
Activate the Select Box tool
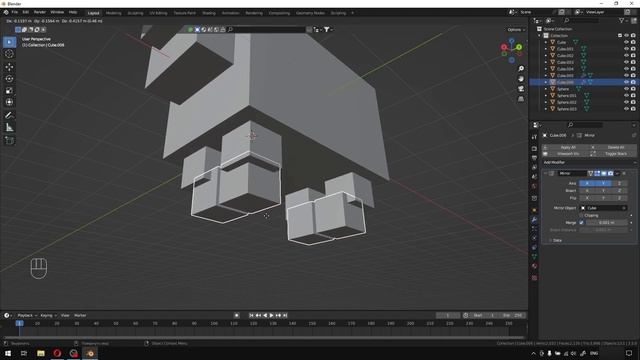9,42
